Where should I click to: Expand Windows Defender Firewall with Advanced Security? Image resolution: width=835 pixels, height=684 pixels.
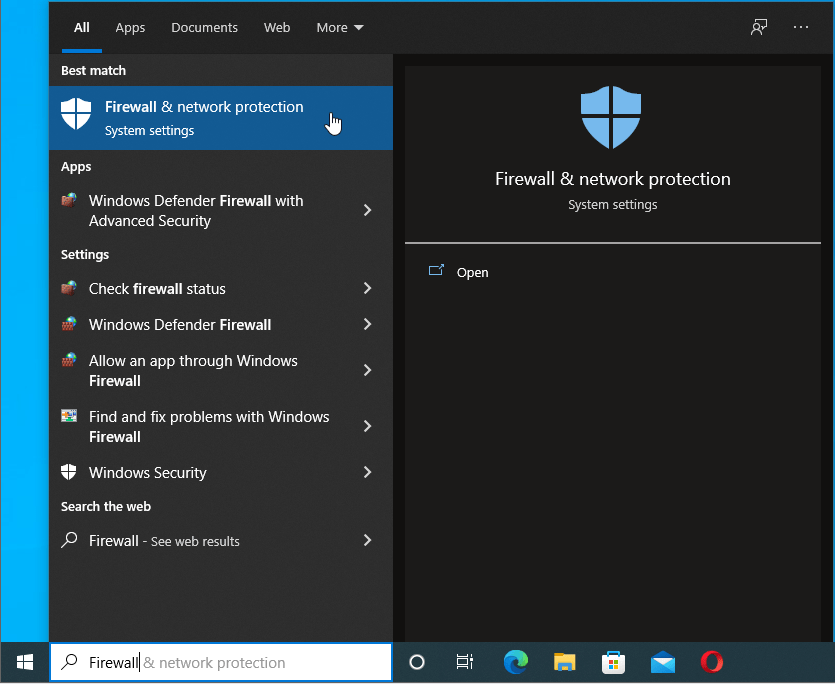[367, 210]
